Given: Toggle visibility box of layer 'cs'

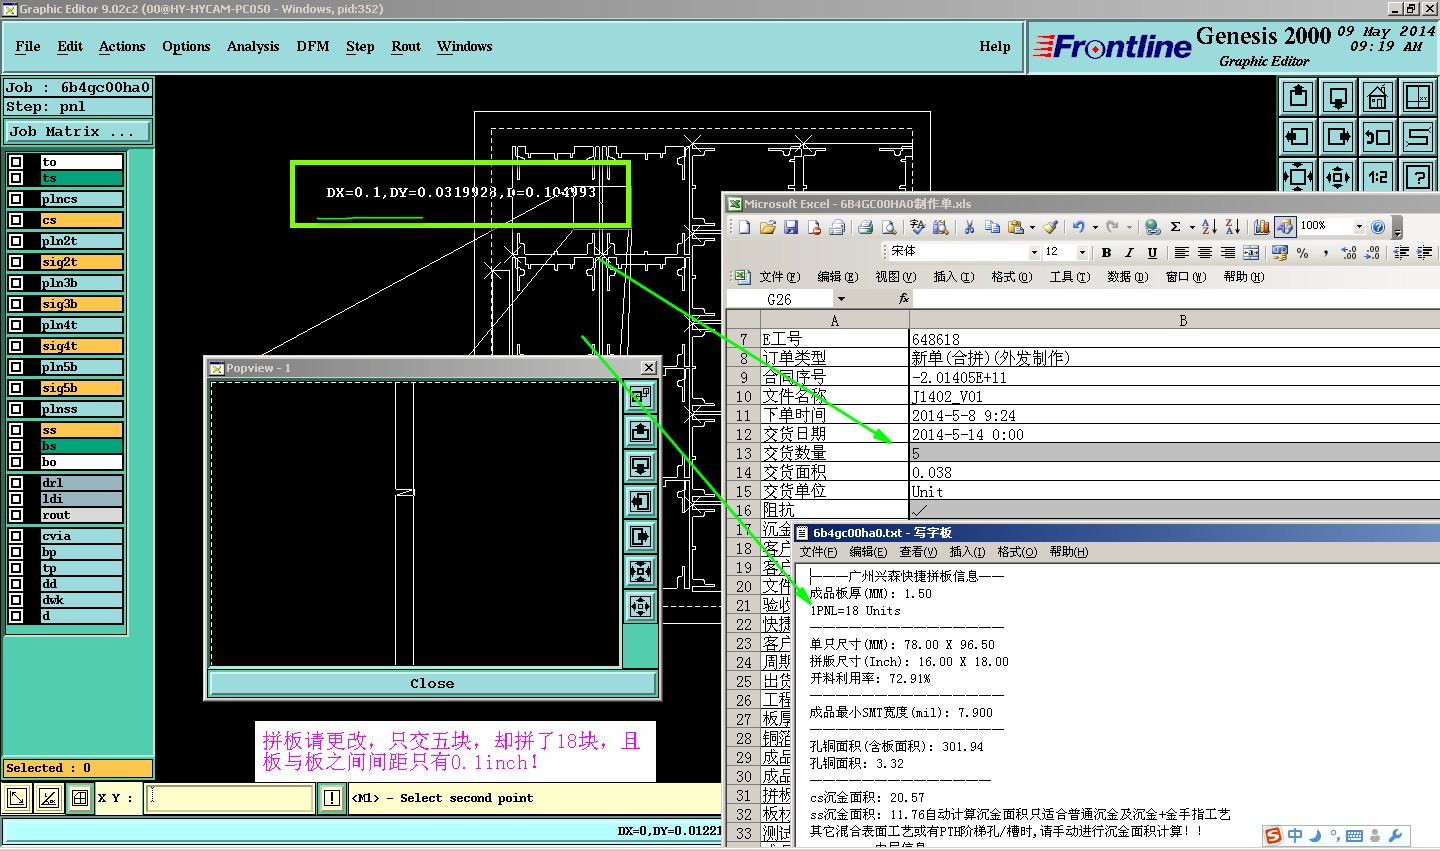Looking at the screenshot, I should [x=16, y=220].
